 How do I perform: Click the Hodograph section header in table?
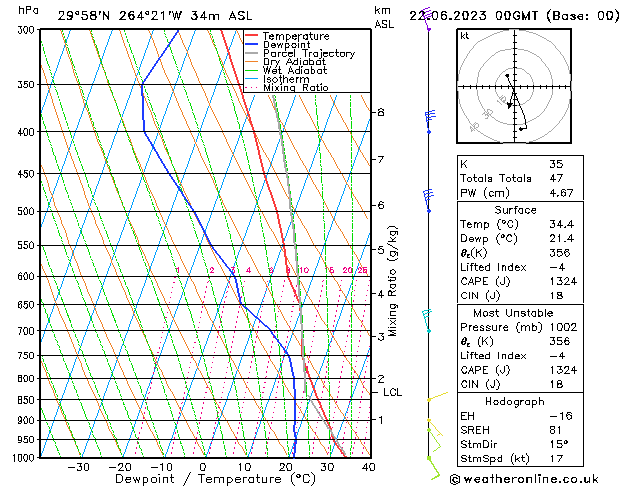pos(515,401)
